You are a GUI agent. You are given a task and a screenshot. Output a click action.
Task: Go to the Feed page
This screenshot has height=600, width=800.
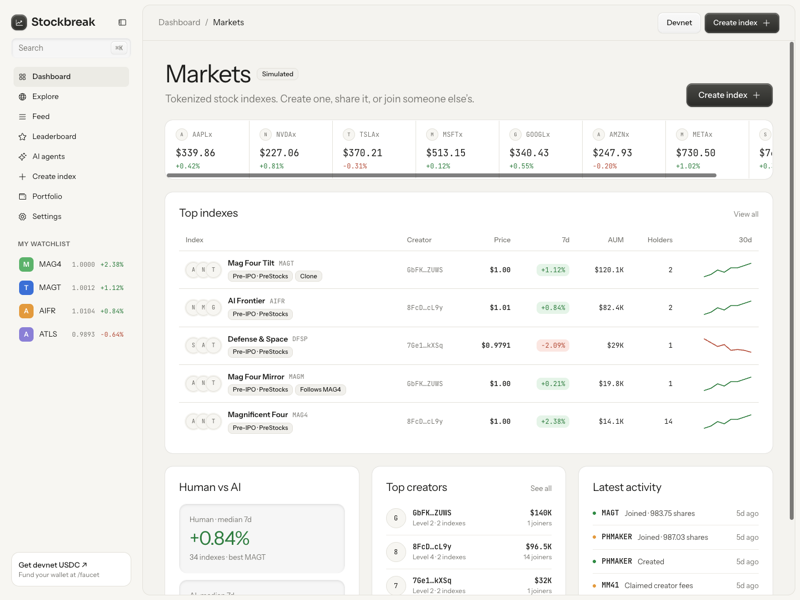[71, 116]
